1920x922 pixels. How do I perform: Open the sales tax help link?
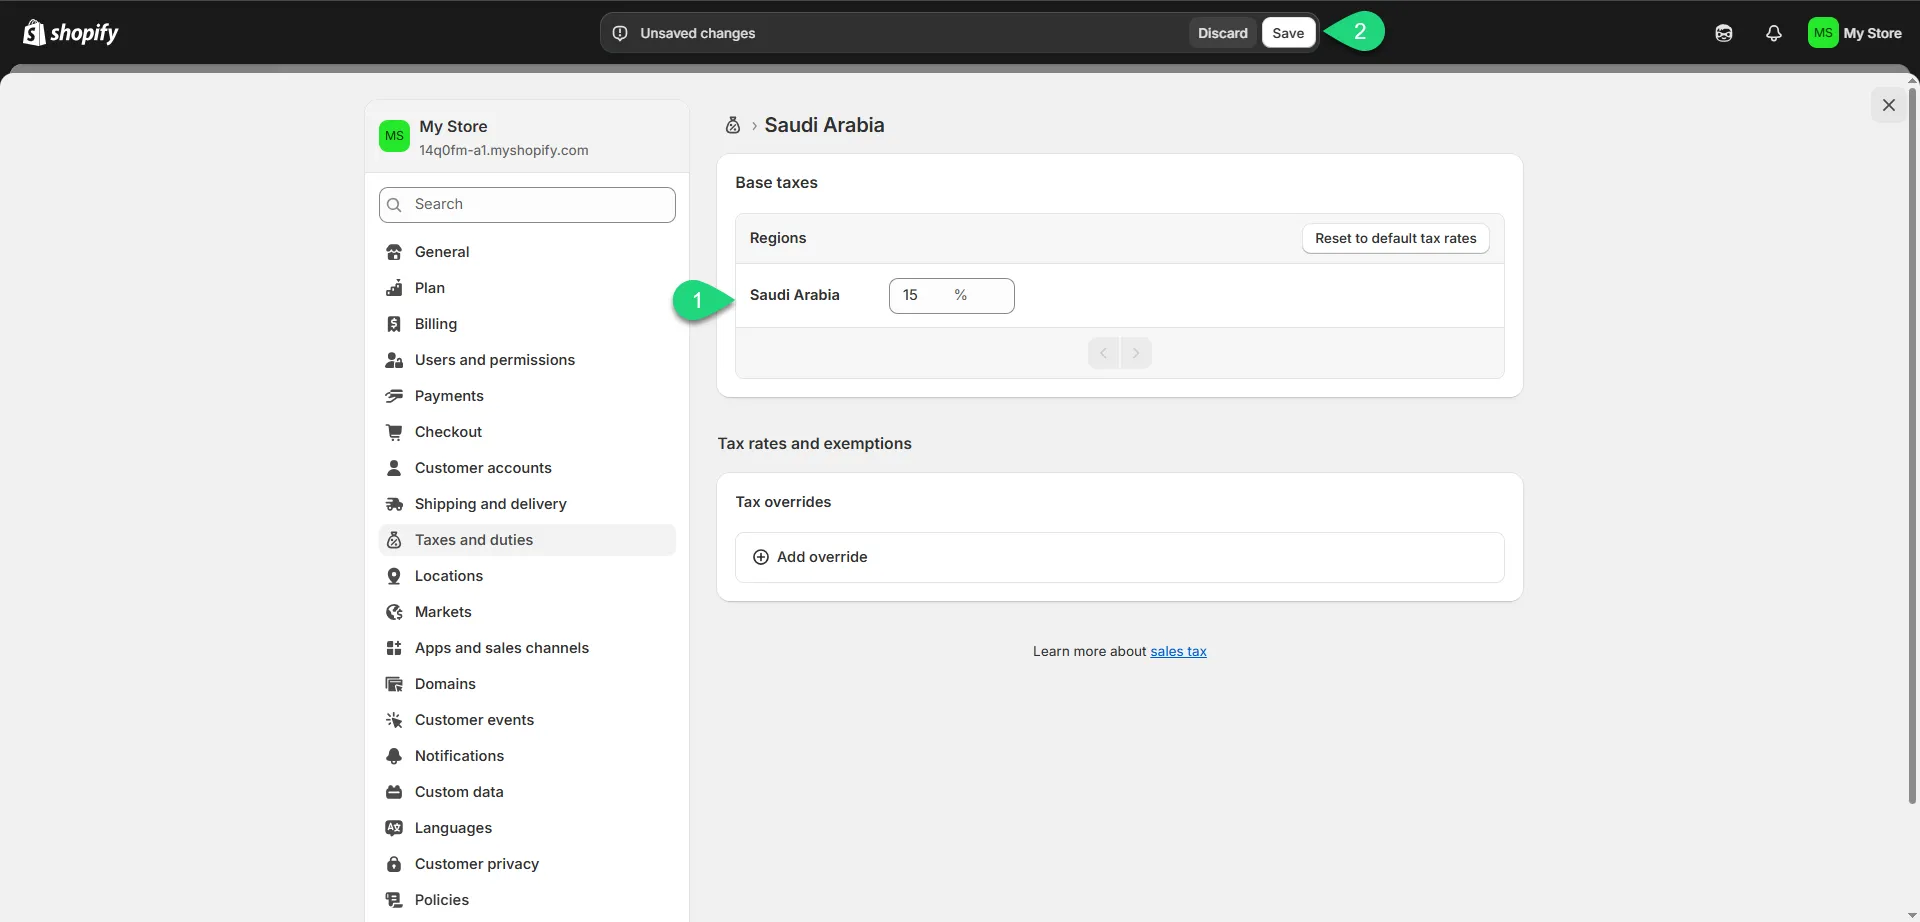click(x=1178, y=652)
